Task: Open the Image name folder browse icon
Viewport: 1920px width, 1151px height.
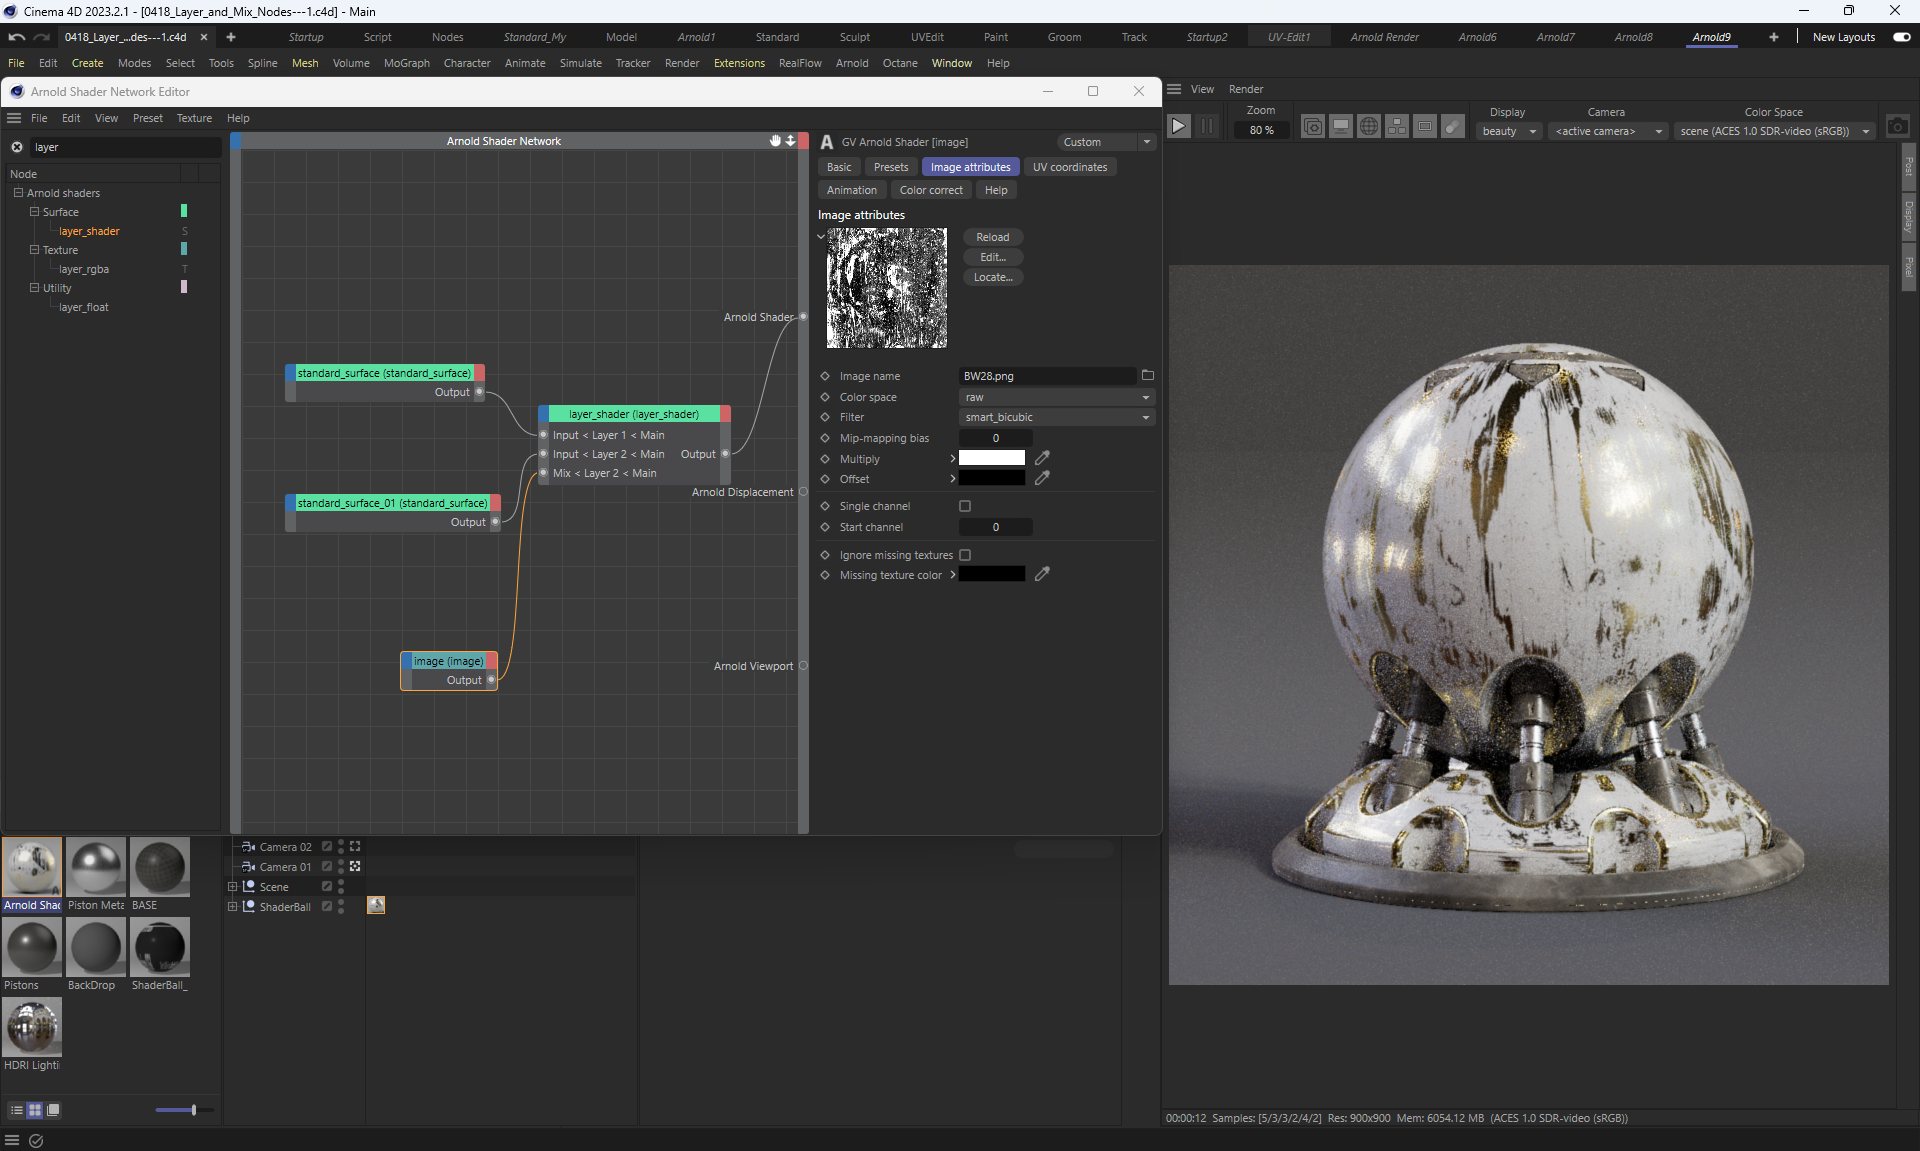Action: click(x=1148, y=376)
